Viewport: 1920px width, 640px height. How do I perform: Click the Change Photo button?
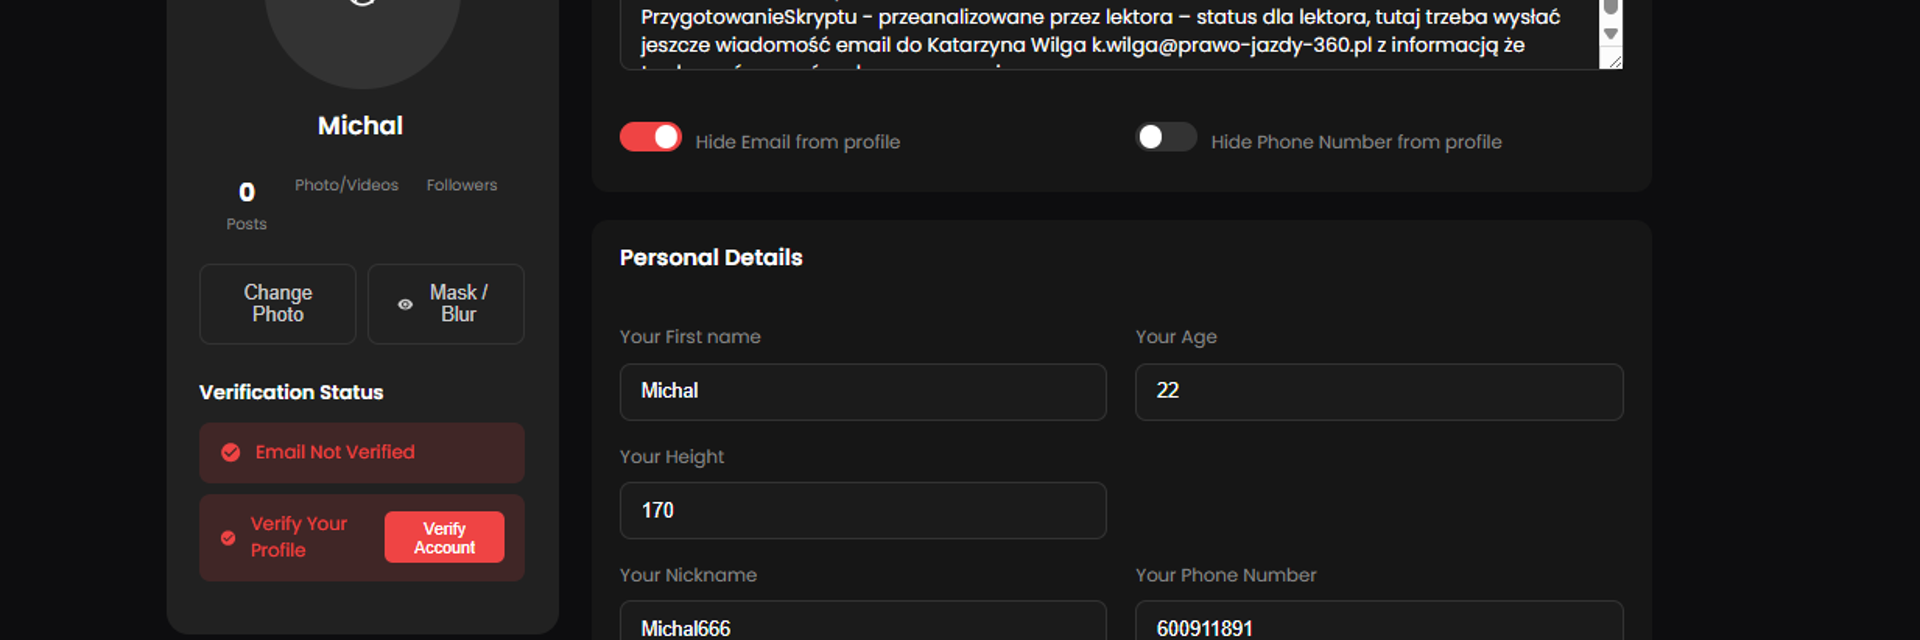pyautogui.click(x=278, y=304)
